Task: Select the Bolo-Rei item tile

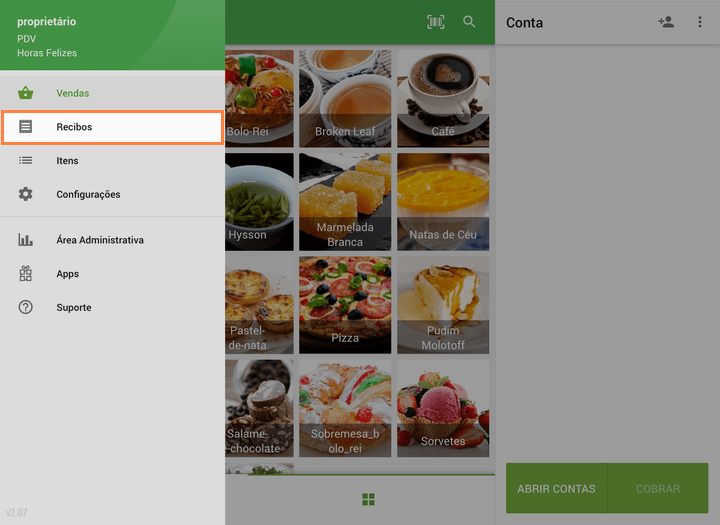Action: [259, 98]
